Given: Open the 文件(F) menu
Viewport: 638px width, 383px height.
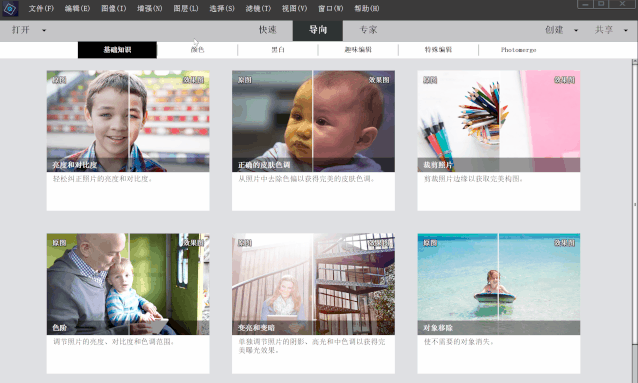Looking at the screenshot, I should 41,8.
